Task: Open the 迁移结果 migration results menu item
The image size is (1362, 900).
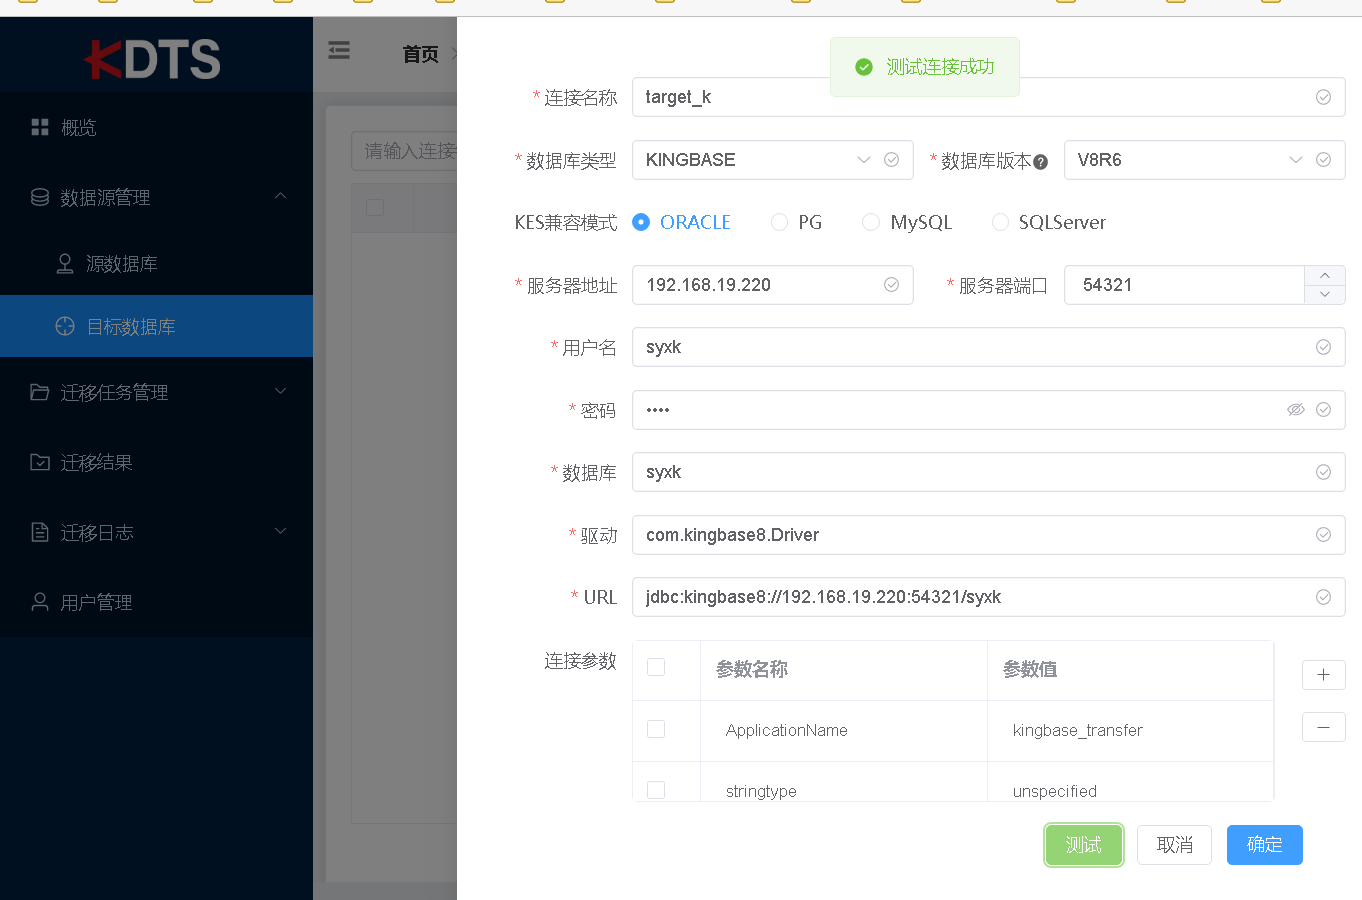Action: (x=156, y=462)
